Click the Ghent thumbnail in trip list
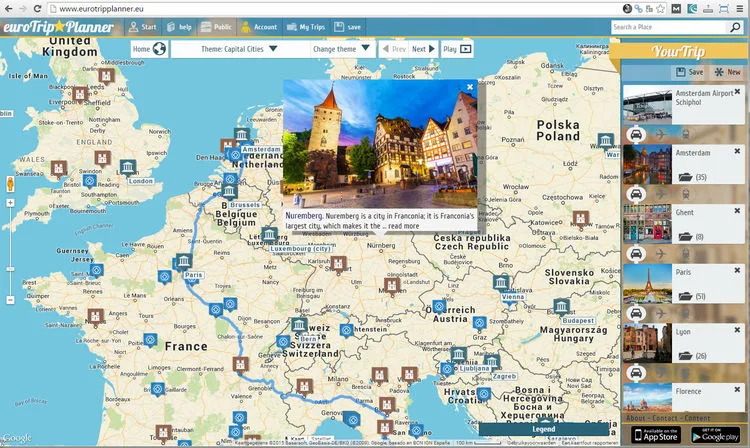 tap(647, 224)
